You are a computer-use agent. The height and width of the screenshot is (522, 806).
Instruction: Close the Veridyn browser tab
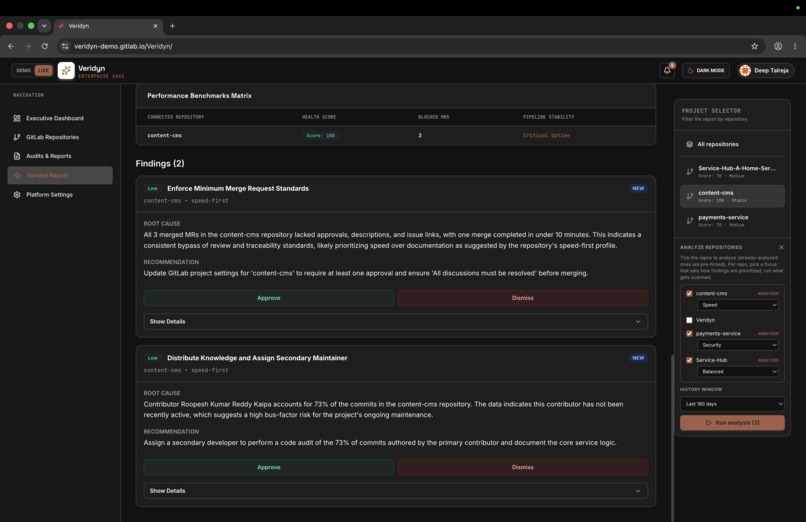tap(155, 26)
